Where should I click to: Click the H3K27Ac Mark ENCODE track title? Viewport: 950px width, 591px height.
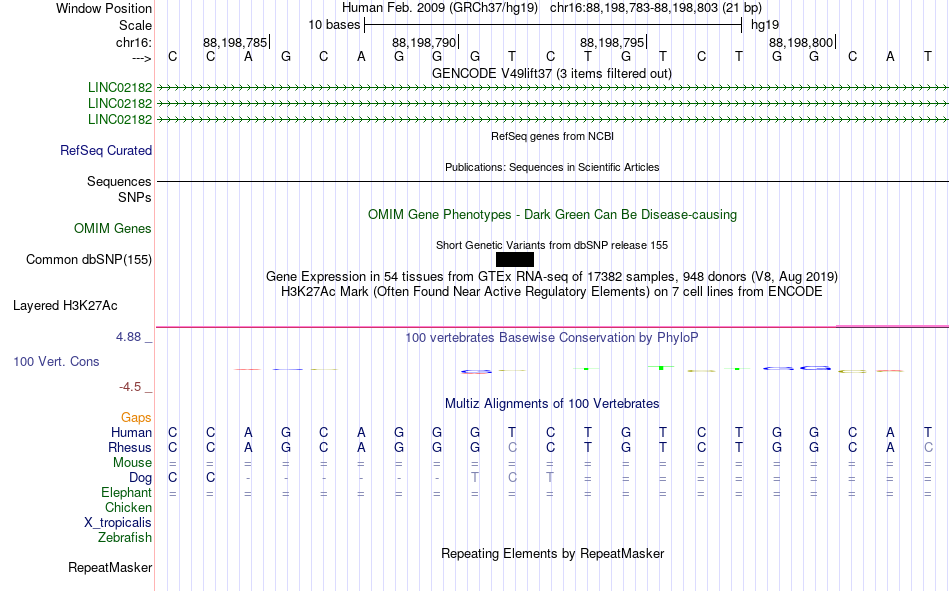coord(552,292)
